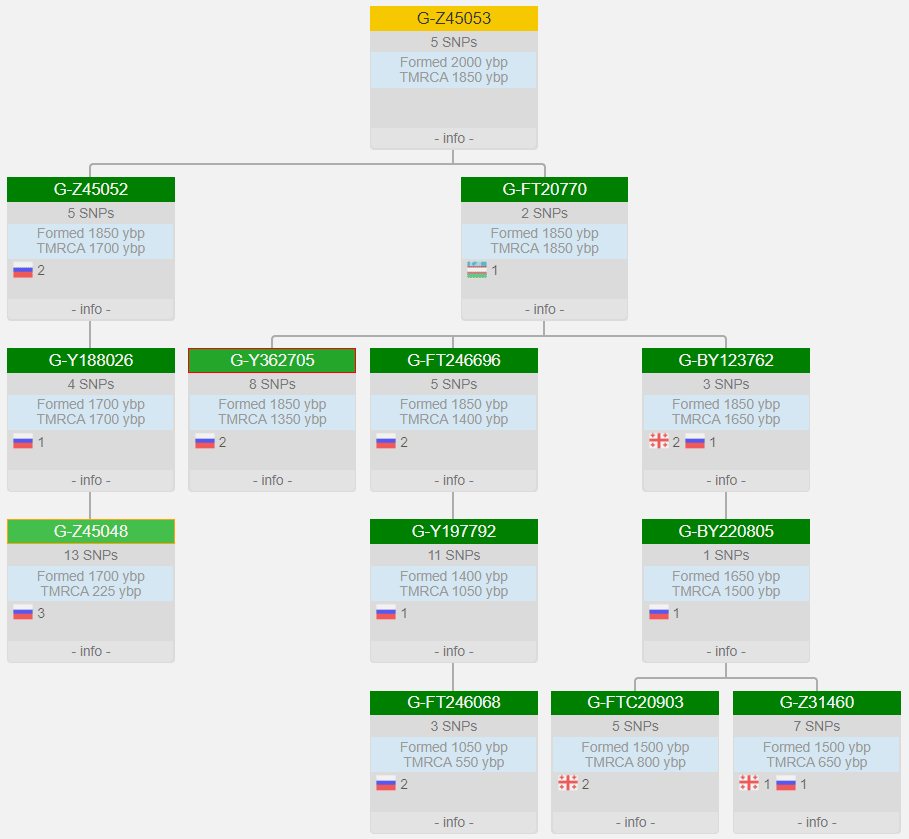Open the info link of G-Y197792

(453, 651)
